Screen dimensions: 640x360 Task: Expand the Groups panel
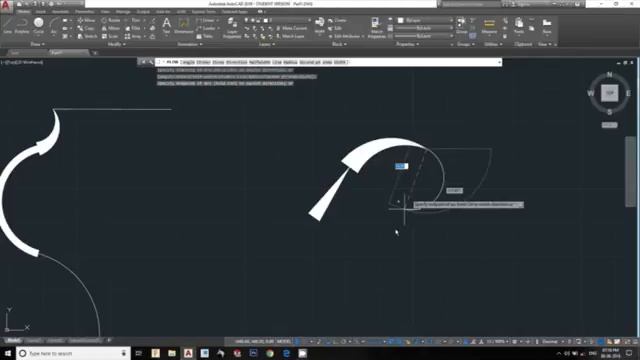[x=465, y=44]
